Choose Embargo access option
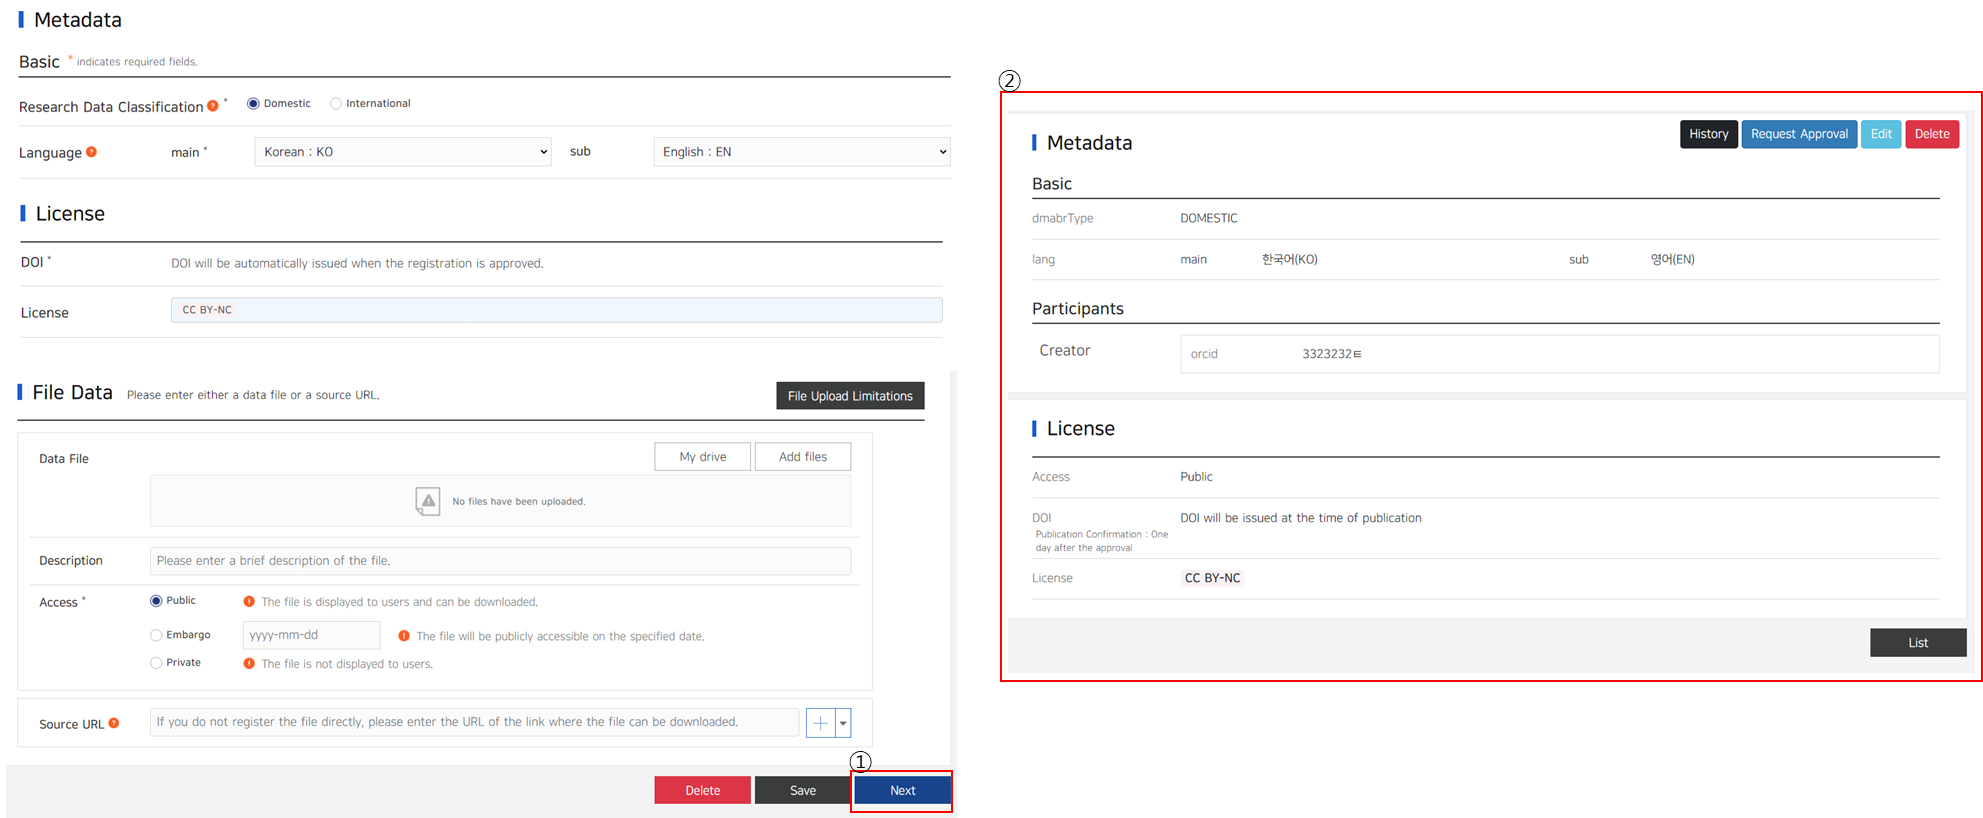Viewport: 1983px width, 818px height. point(156,635)
